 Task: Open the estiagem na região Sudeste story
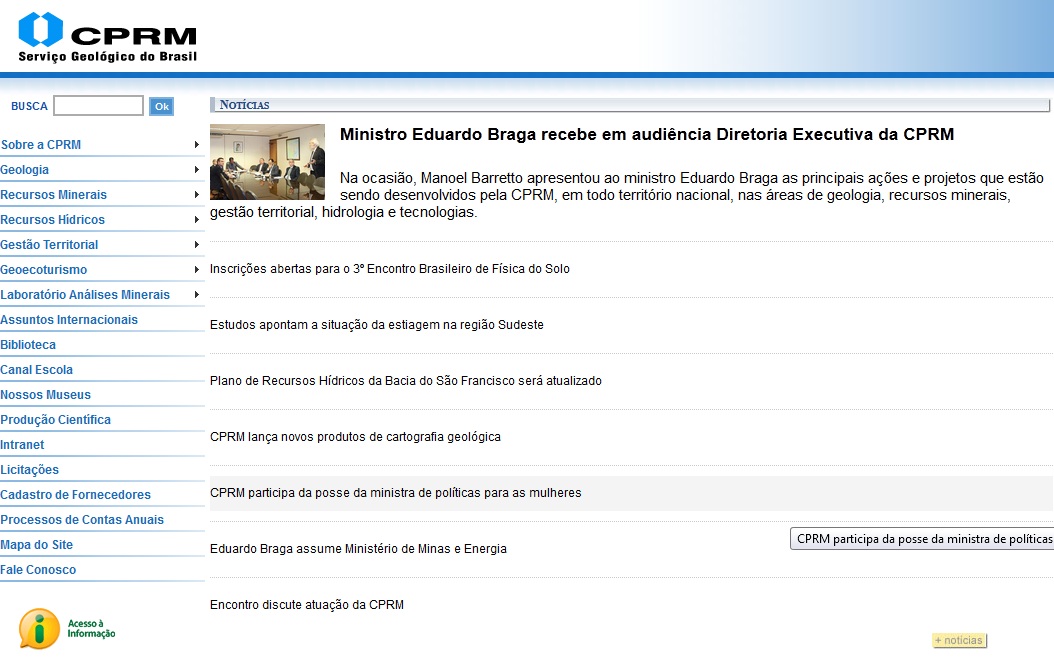376,325
